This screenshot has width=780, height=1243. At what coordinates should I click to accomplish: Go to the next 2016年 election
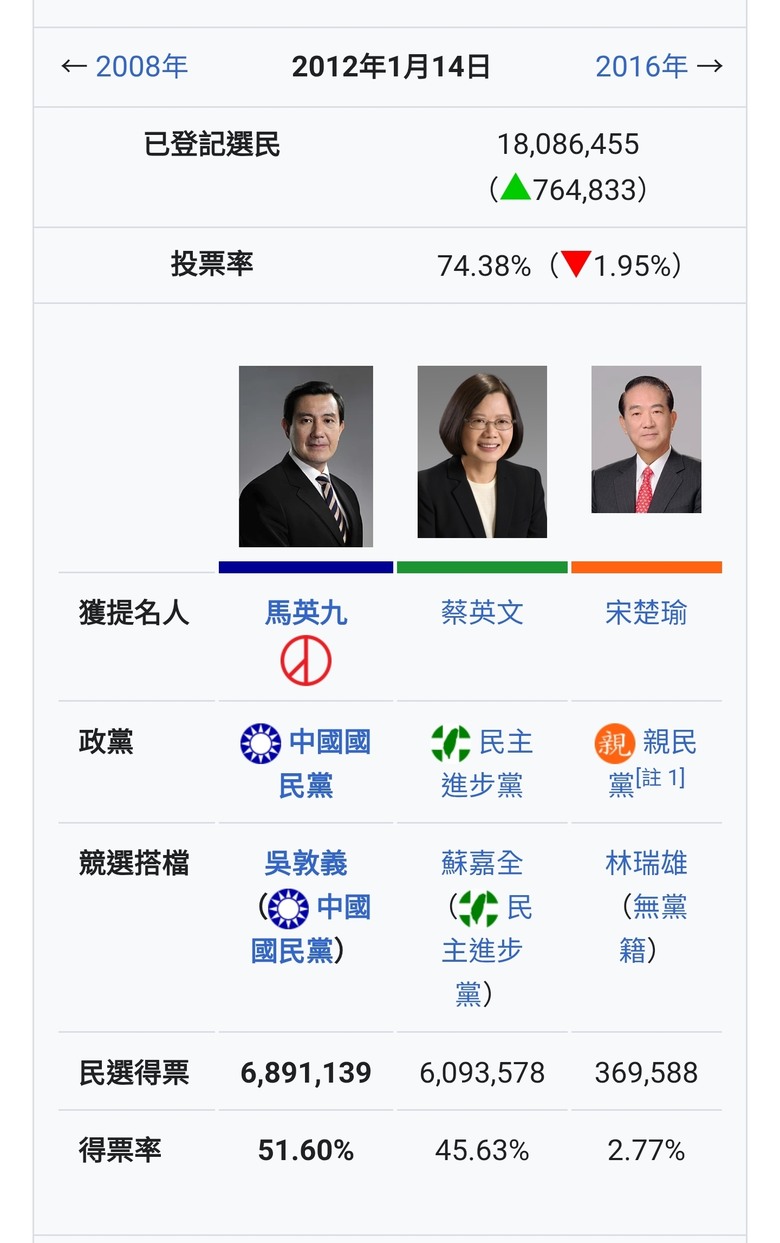tap(641, 66)
